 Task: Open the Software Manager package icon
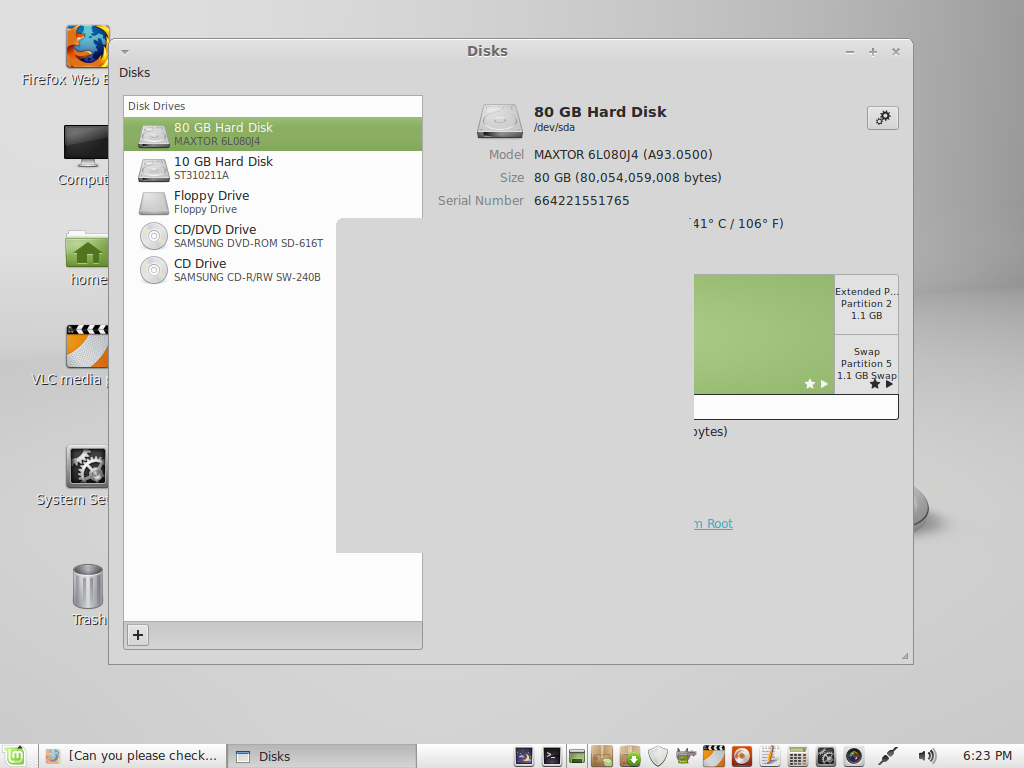[x=601, y=756]
